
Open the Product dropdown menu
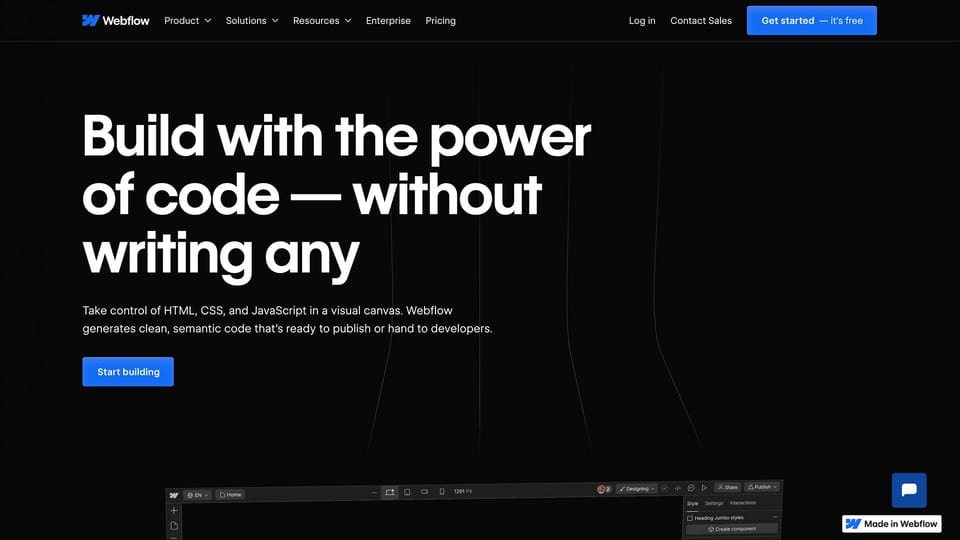187,20
